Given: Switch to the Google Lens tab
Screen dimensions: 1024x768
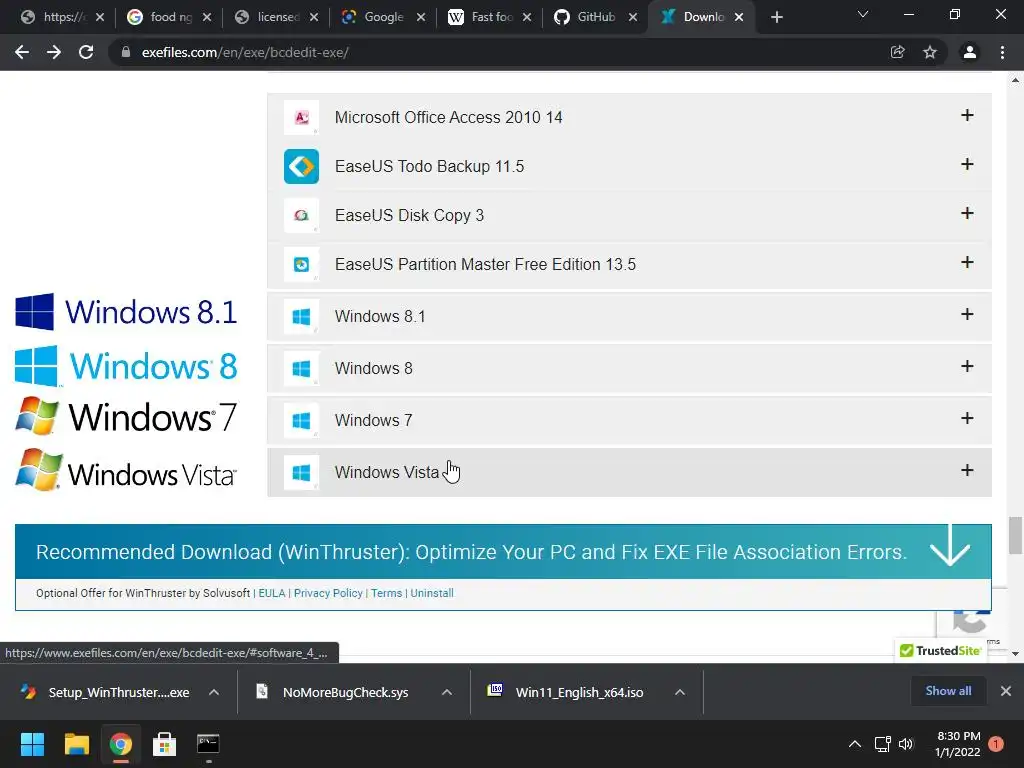Looking at the screenshot, I should pos(384,18).
